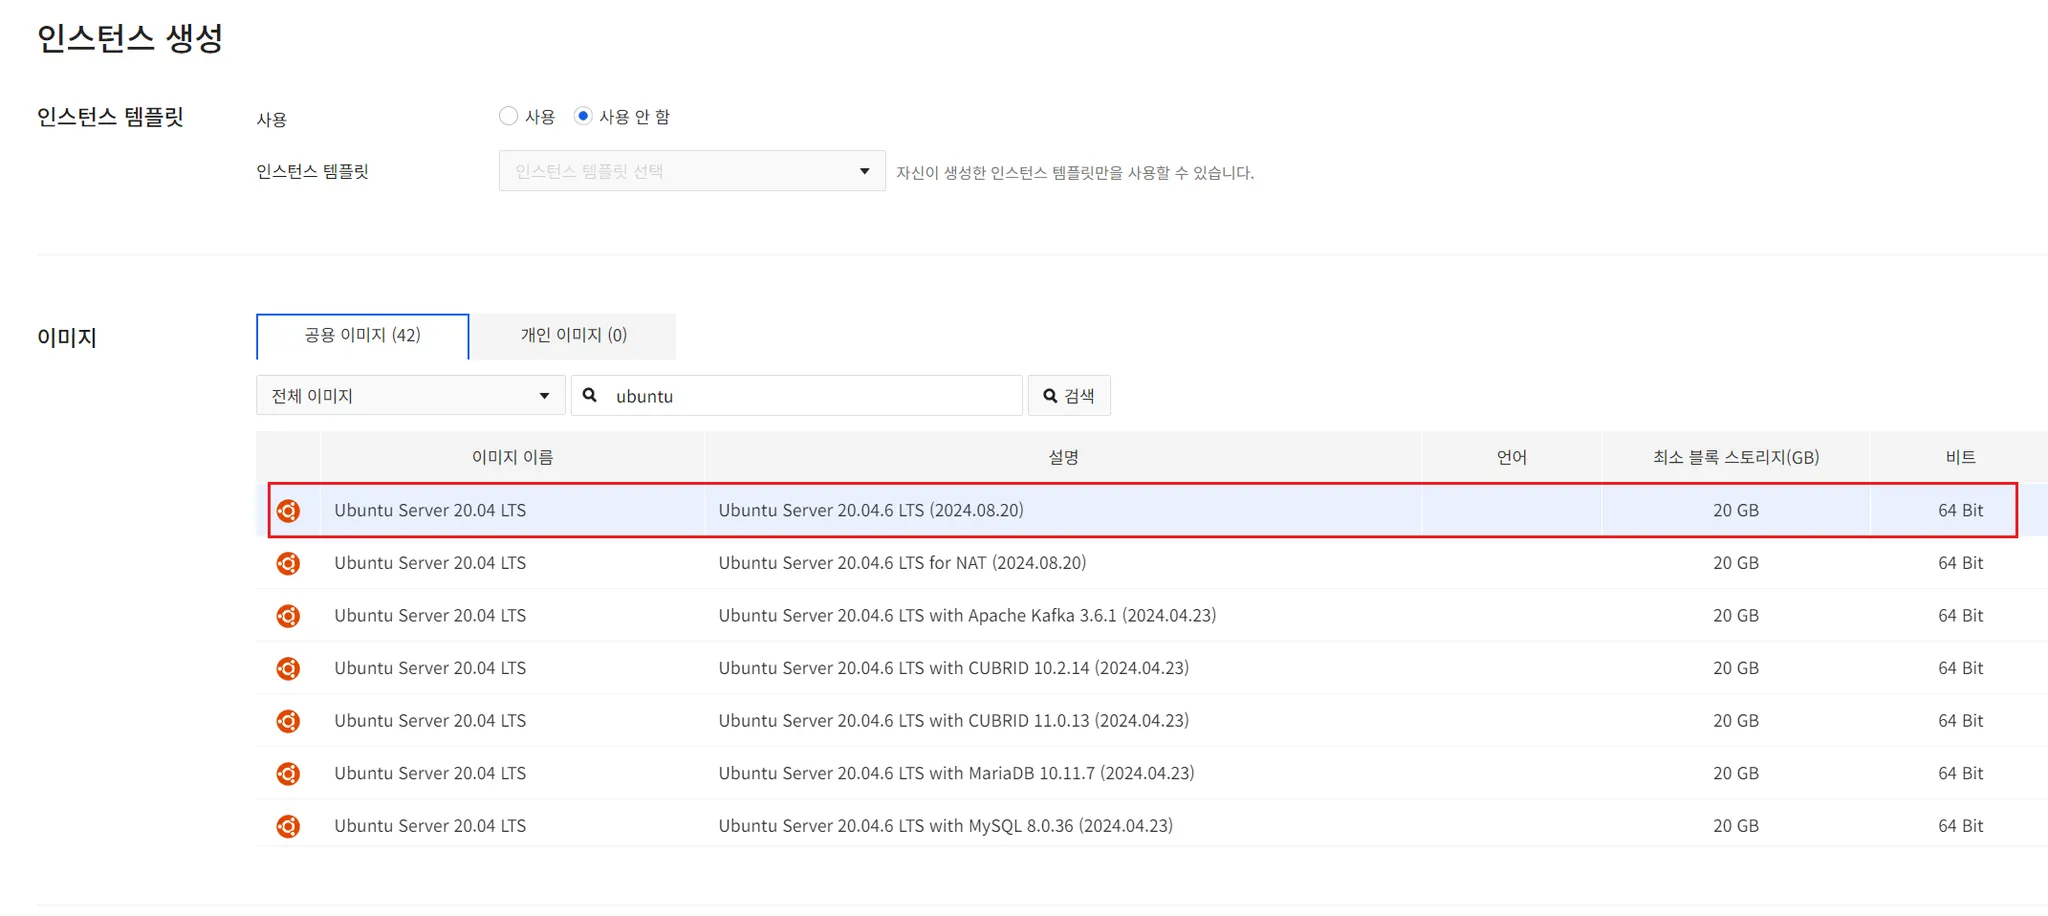Click the magnifier icon inside the search field

(x=590, y=395)
